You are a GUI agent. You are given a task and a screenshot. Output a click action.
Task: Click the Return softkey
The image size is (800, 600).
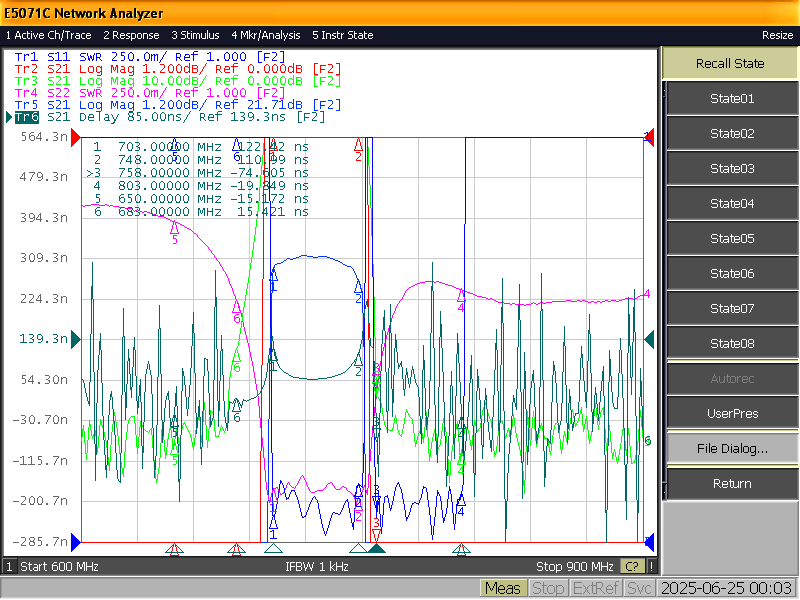[732, 484]
